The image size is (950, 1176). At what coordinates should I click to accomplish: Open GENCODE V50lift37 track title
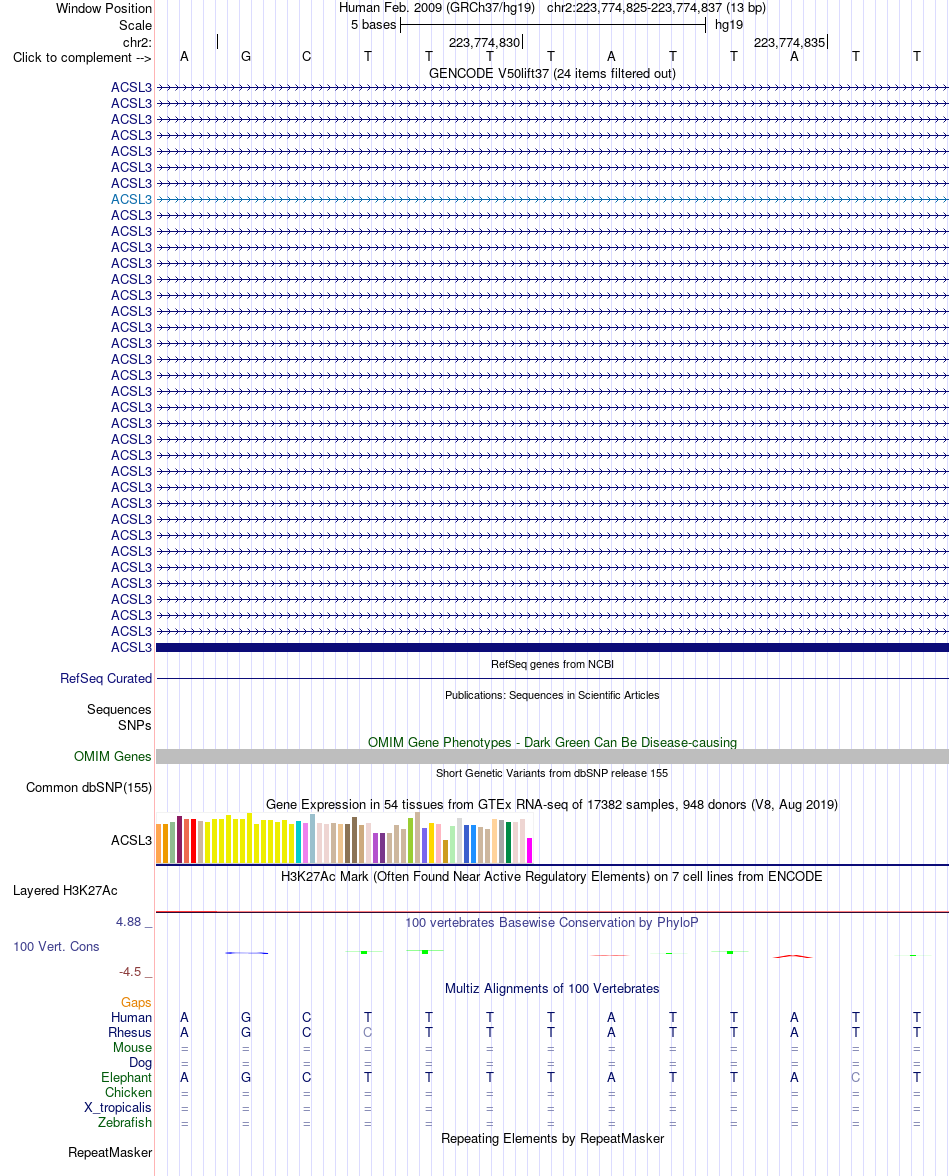pos(552,74)
